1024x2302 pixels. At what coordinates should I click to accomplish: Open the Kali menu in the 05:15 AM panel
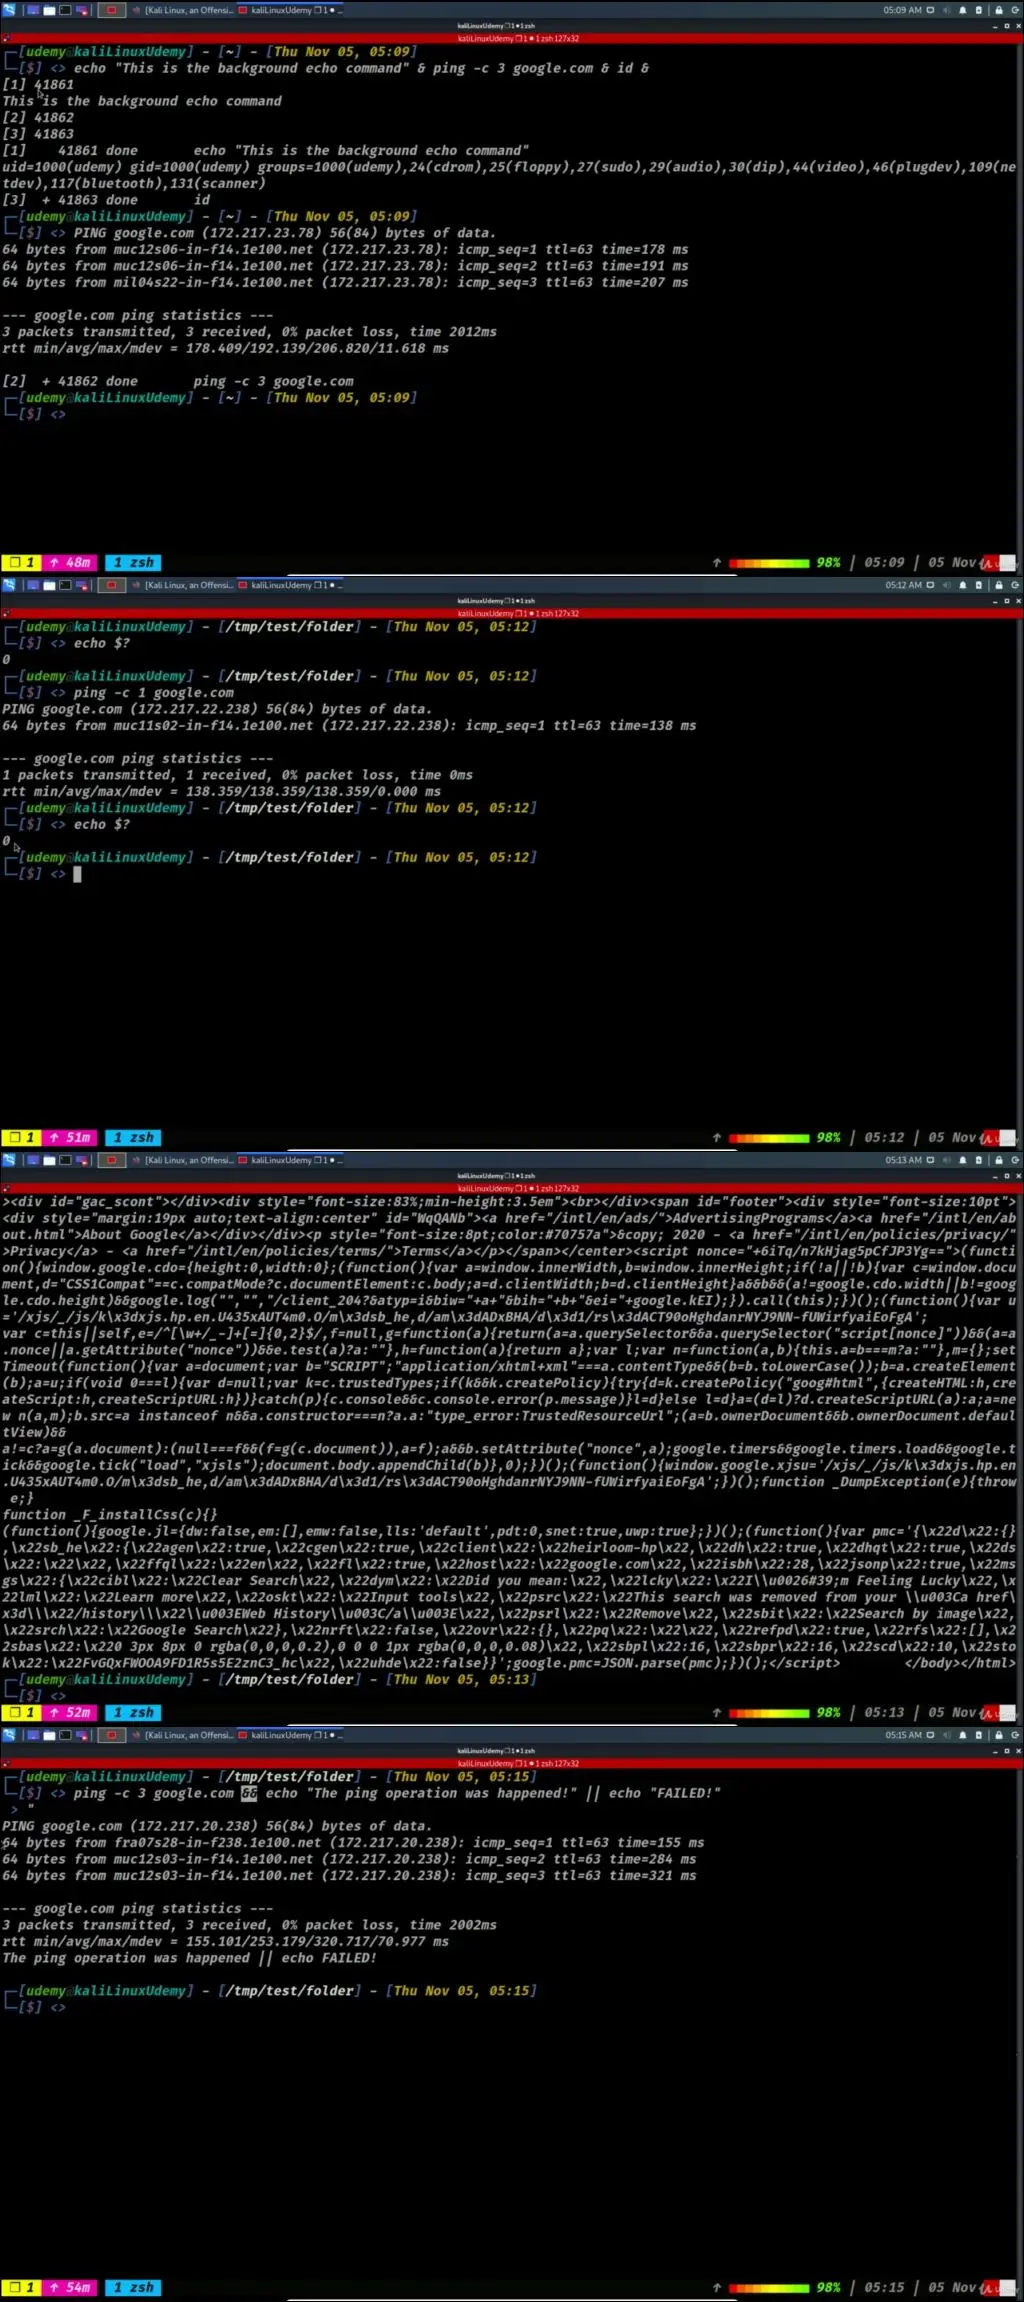tap(9, 1735)
